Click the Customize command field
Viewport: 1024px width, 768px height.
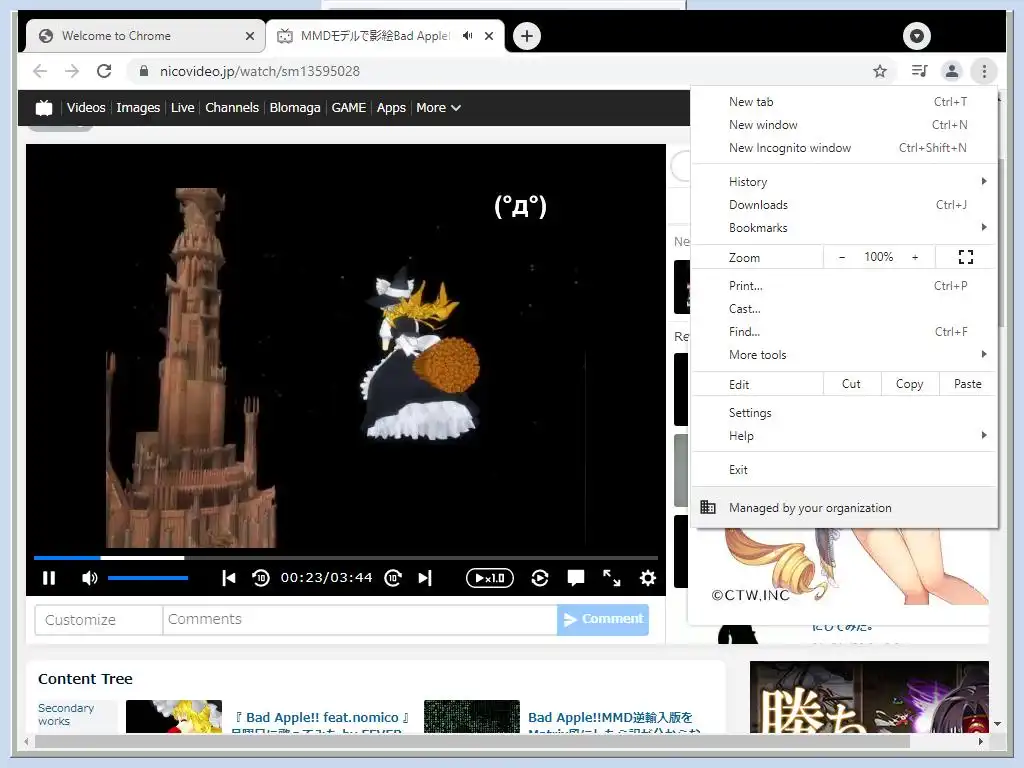tap(99, 619)
